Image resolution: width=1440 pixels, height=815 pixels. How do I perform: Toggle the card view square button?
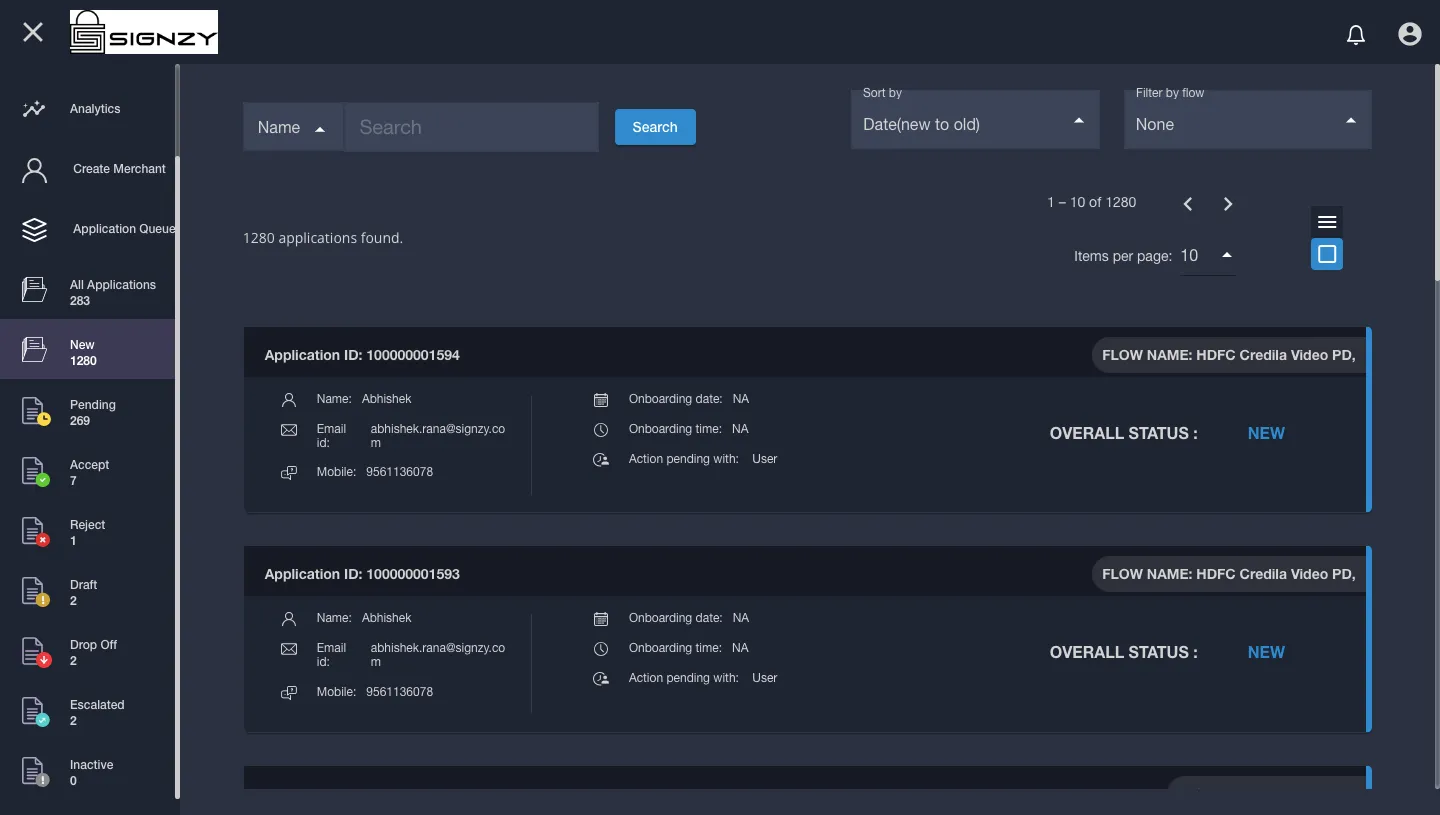tap(1327, 254)
